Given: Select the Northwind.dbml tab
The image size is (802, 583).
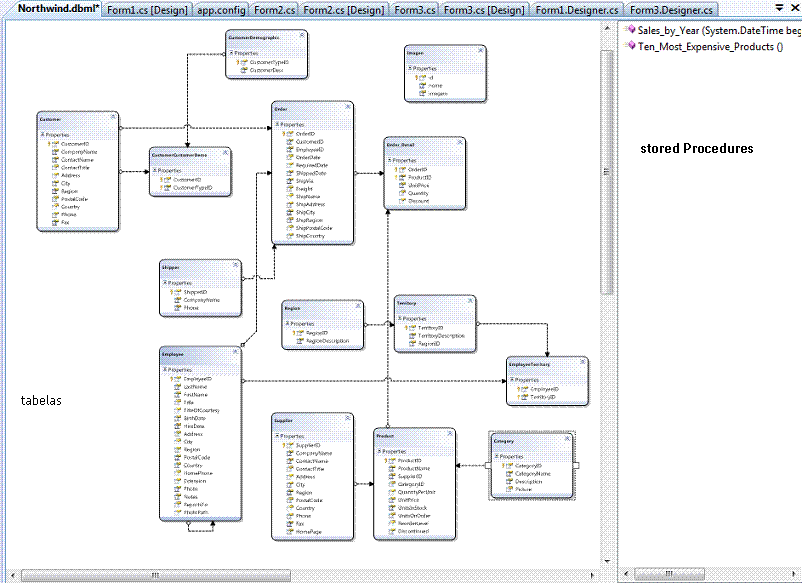Looking at the screenshot, I should tap(58, 9).
